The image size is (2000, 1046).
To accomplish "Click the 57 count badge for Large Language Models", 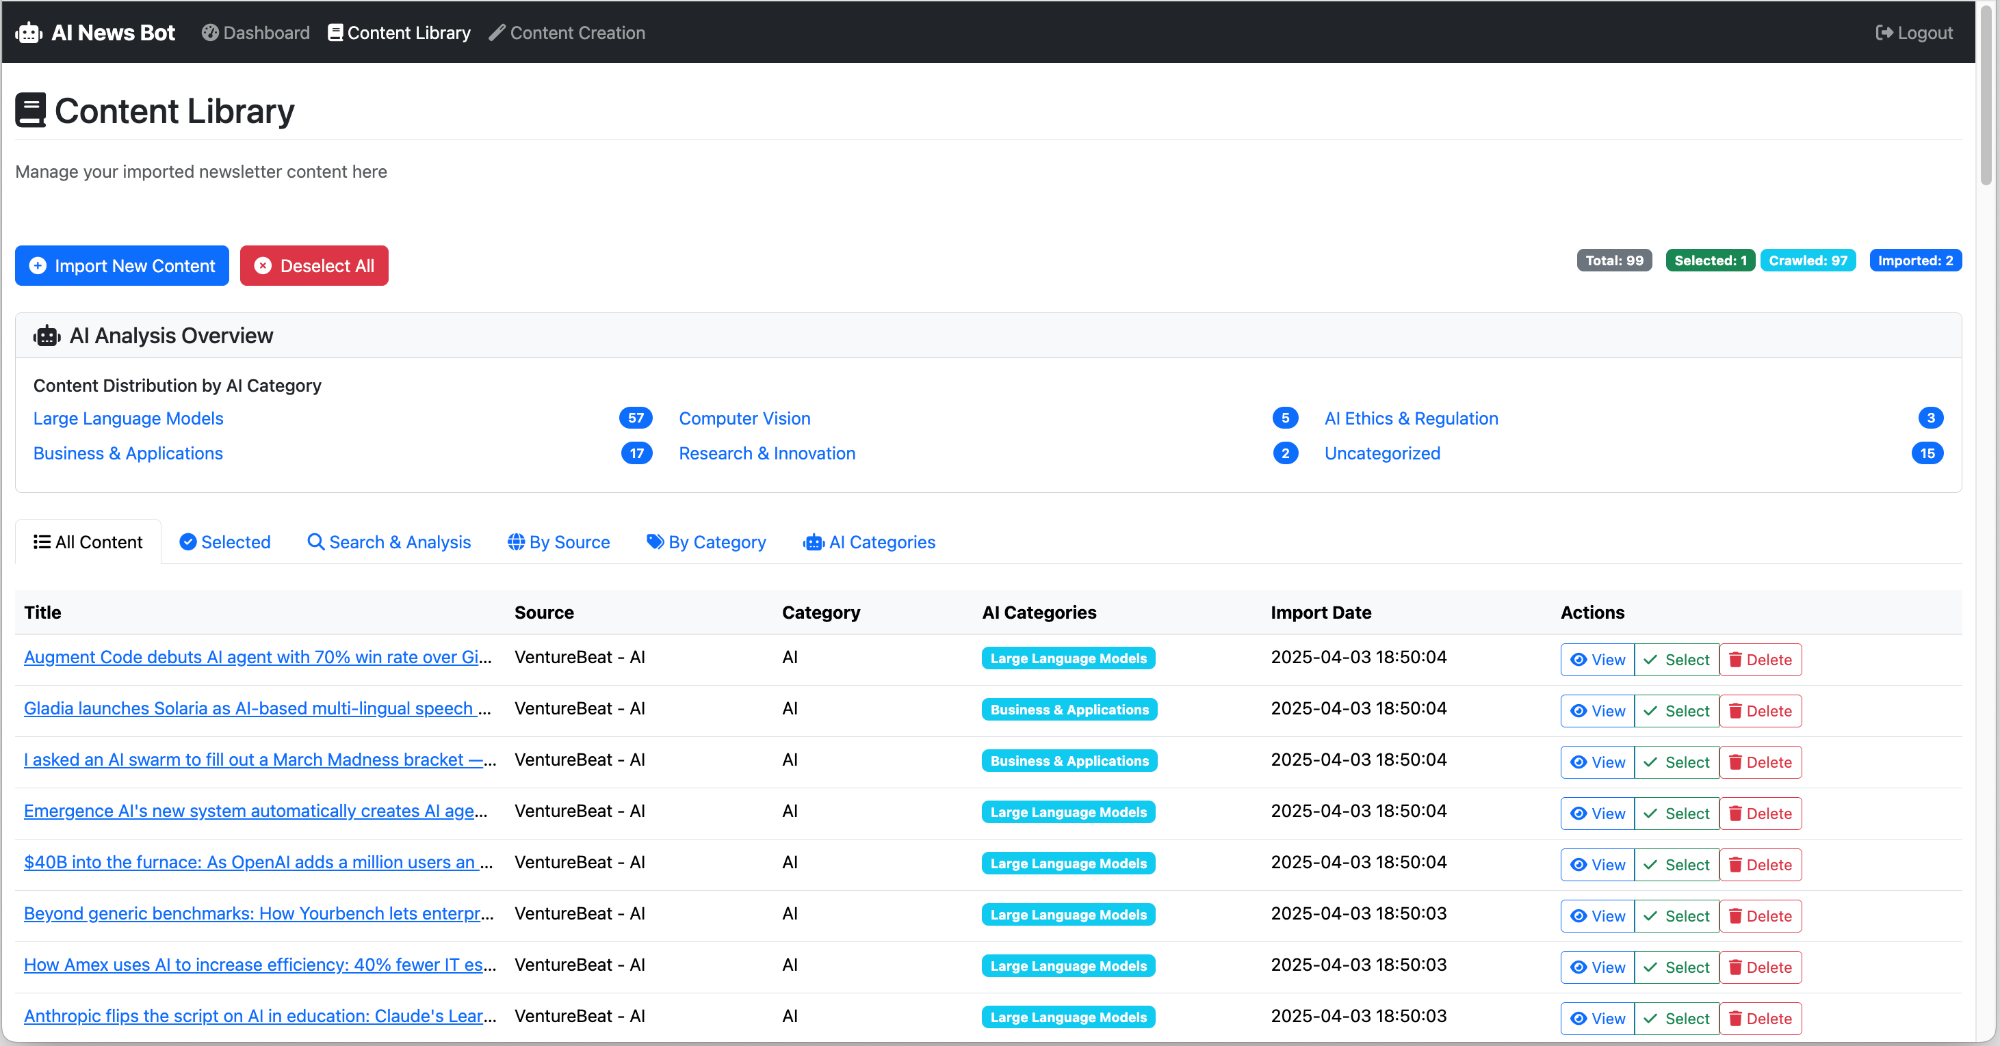I will pos(636,419).
